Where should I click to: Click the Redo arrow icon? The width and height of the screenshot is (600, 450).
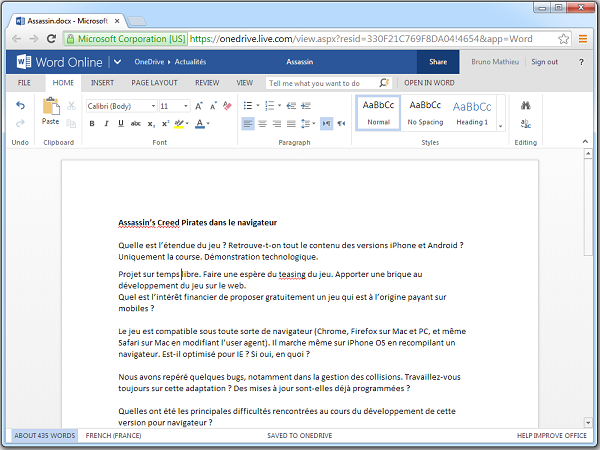point(20,123)
